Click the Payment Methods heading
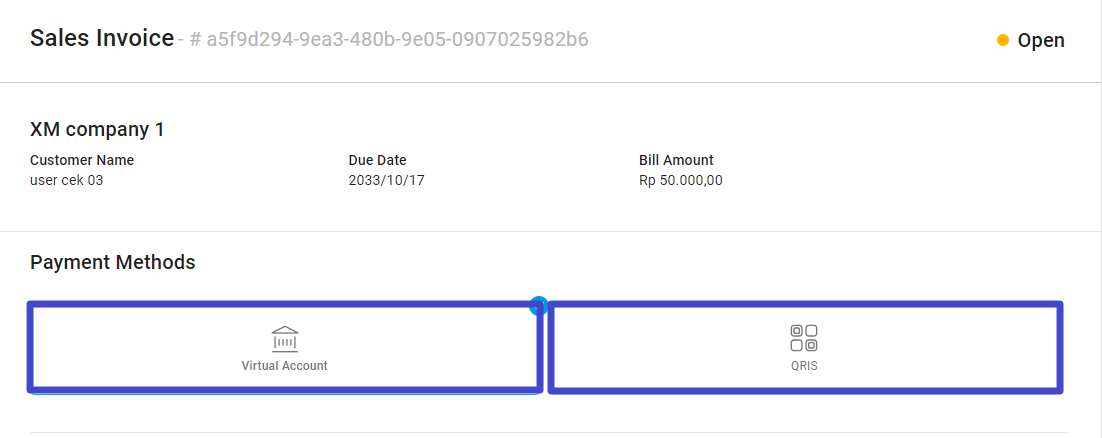 click(113, 262)
